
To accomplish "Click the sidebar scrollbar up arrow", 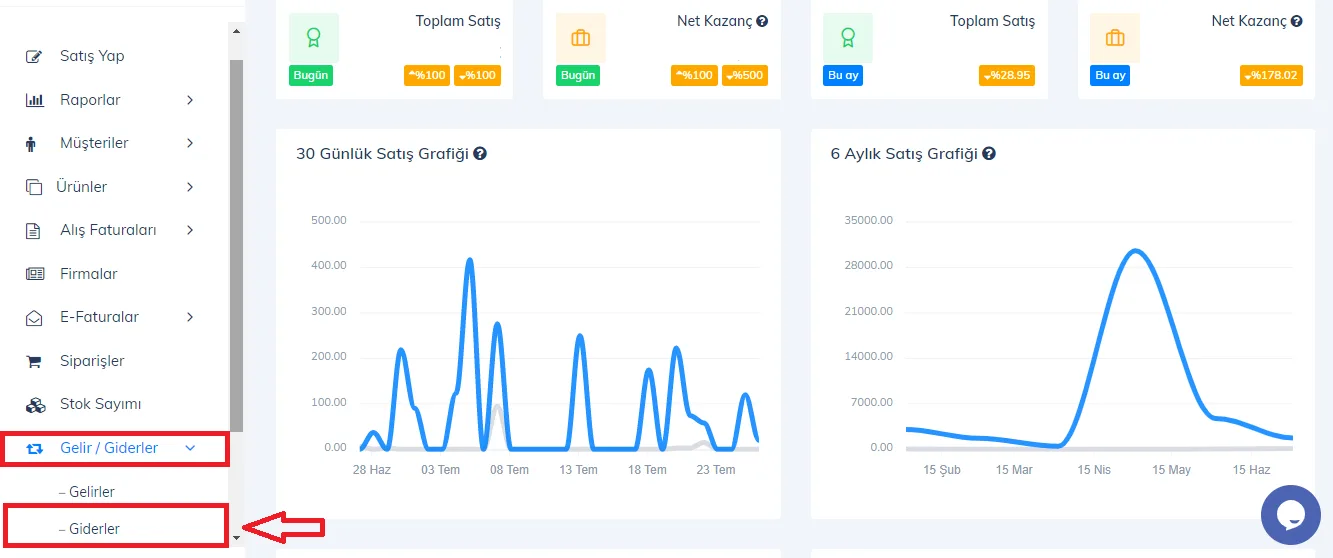I will [237, 31].
